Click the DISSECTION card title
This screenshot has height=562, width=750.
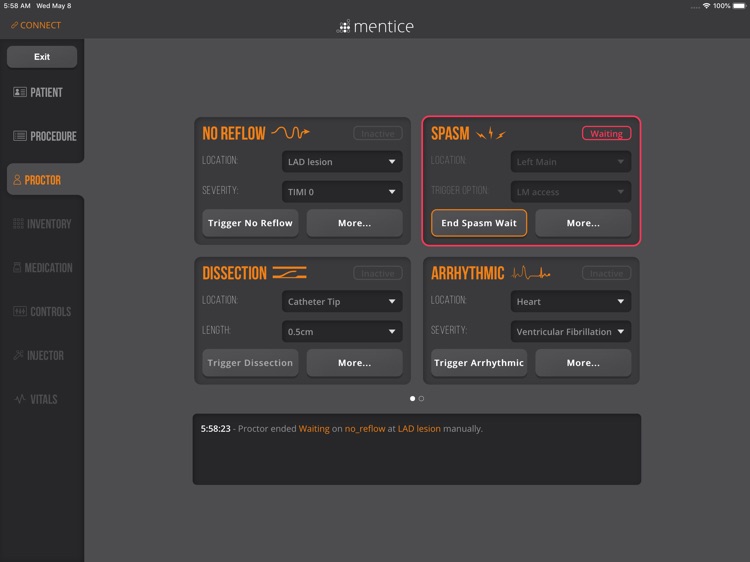tap(234, 273)
